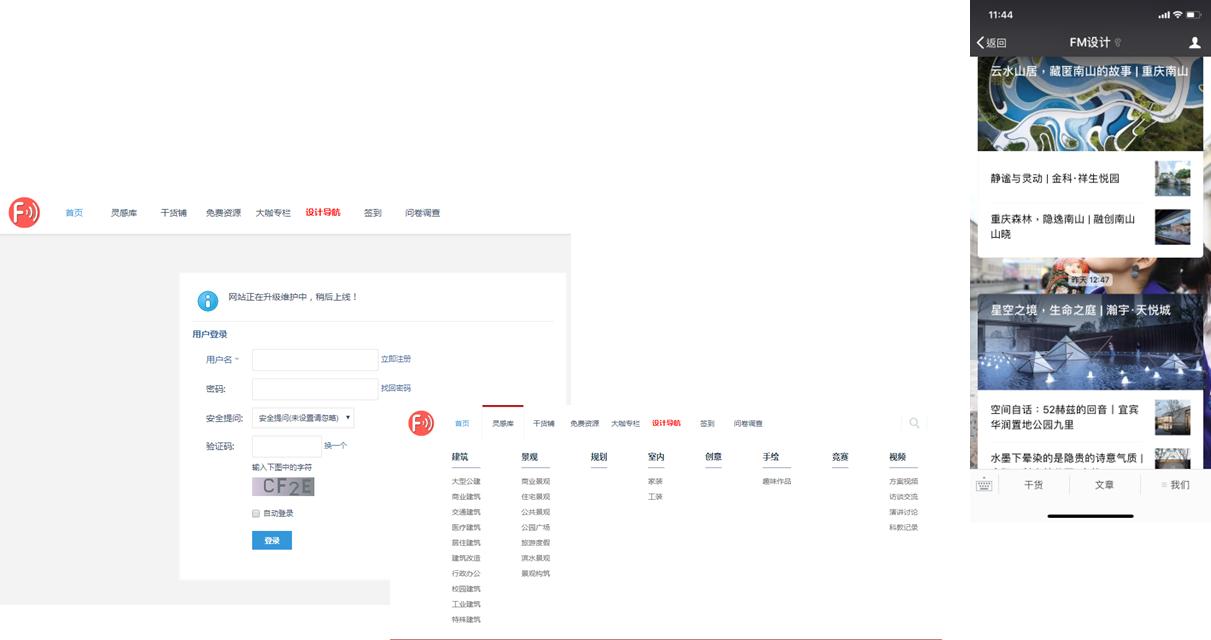The image size is (1211, 640).
Task: Open 免费资源 in the login page navigation
Action: point(223,213)
